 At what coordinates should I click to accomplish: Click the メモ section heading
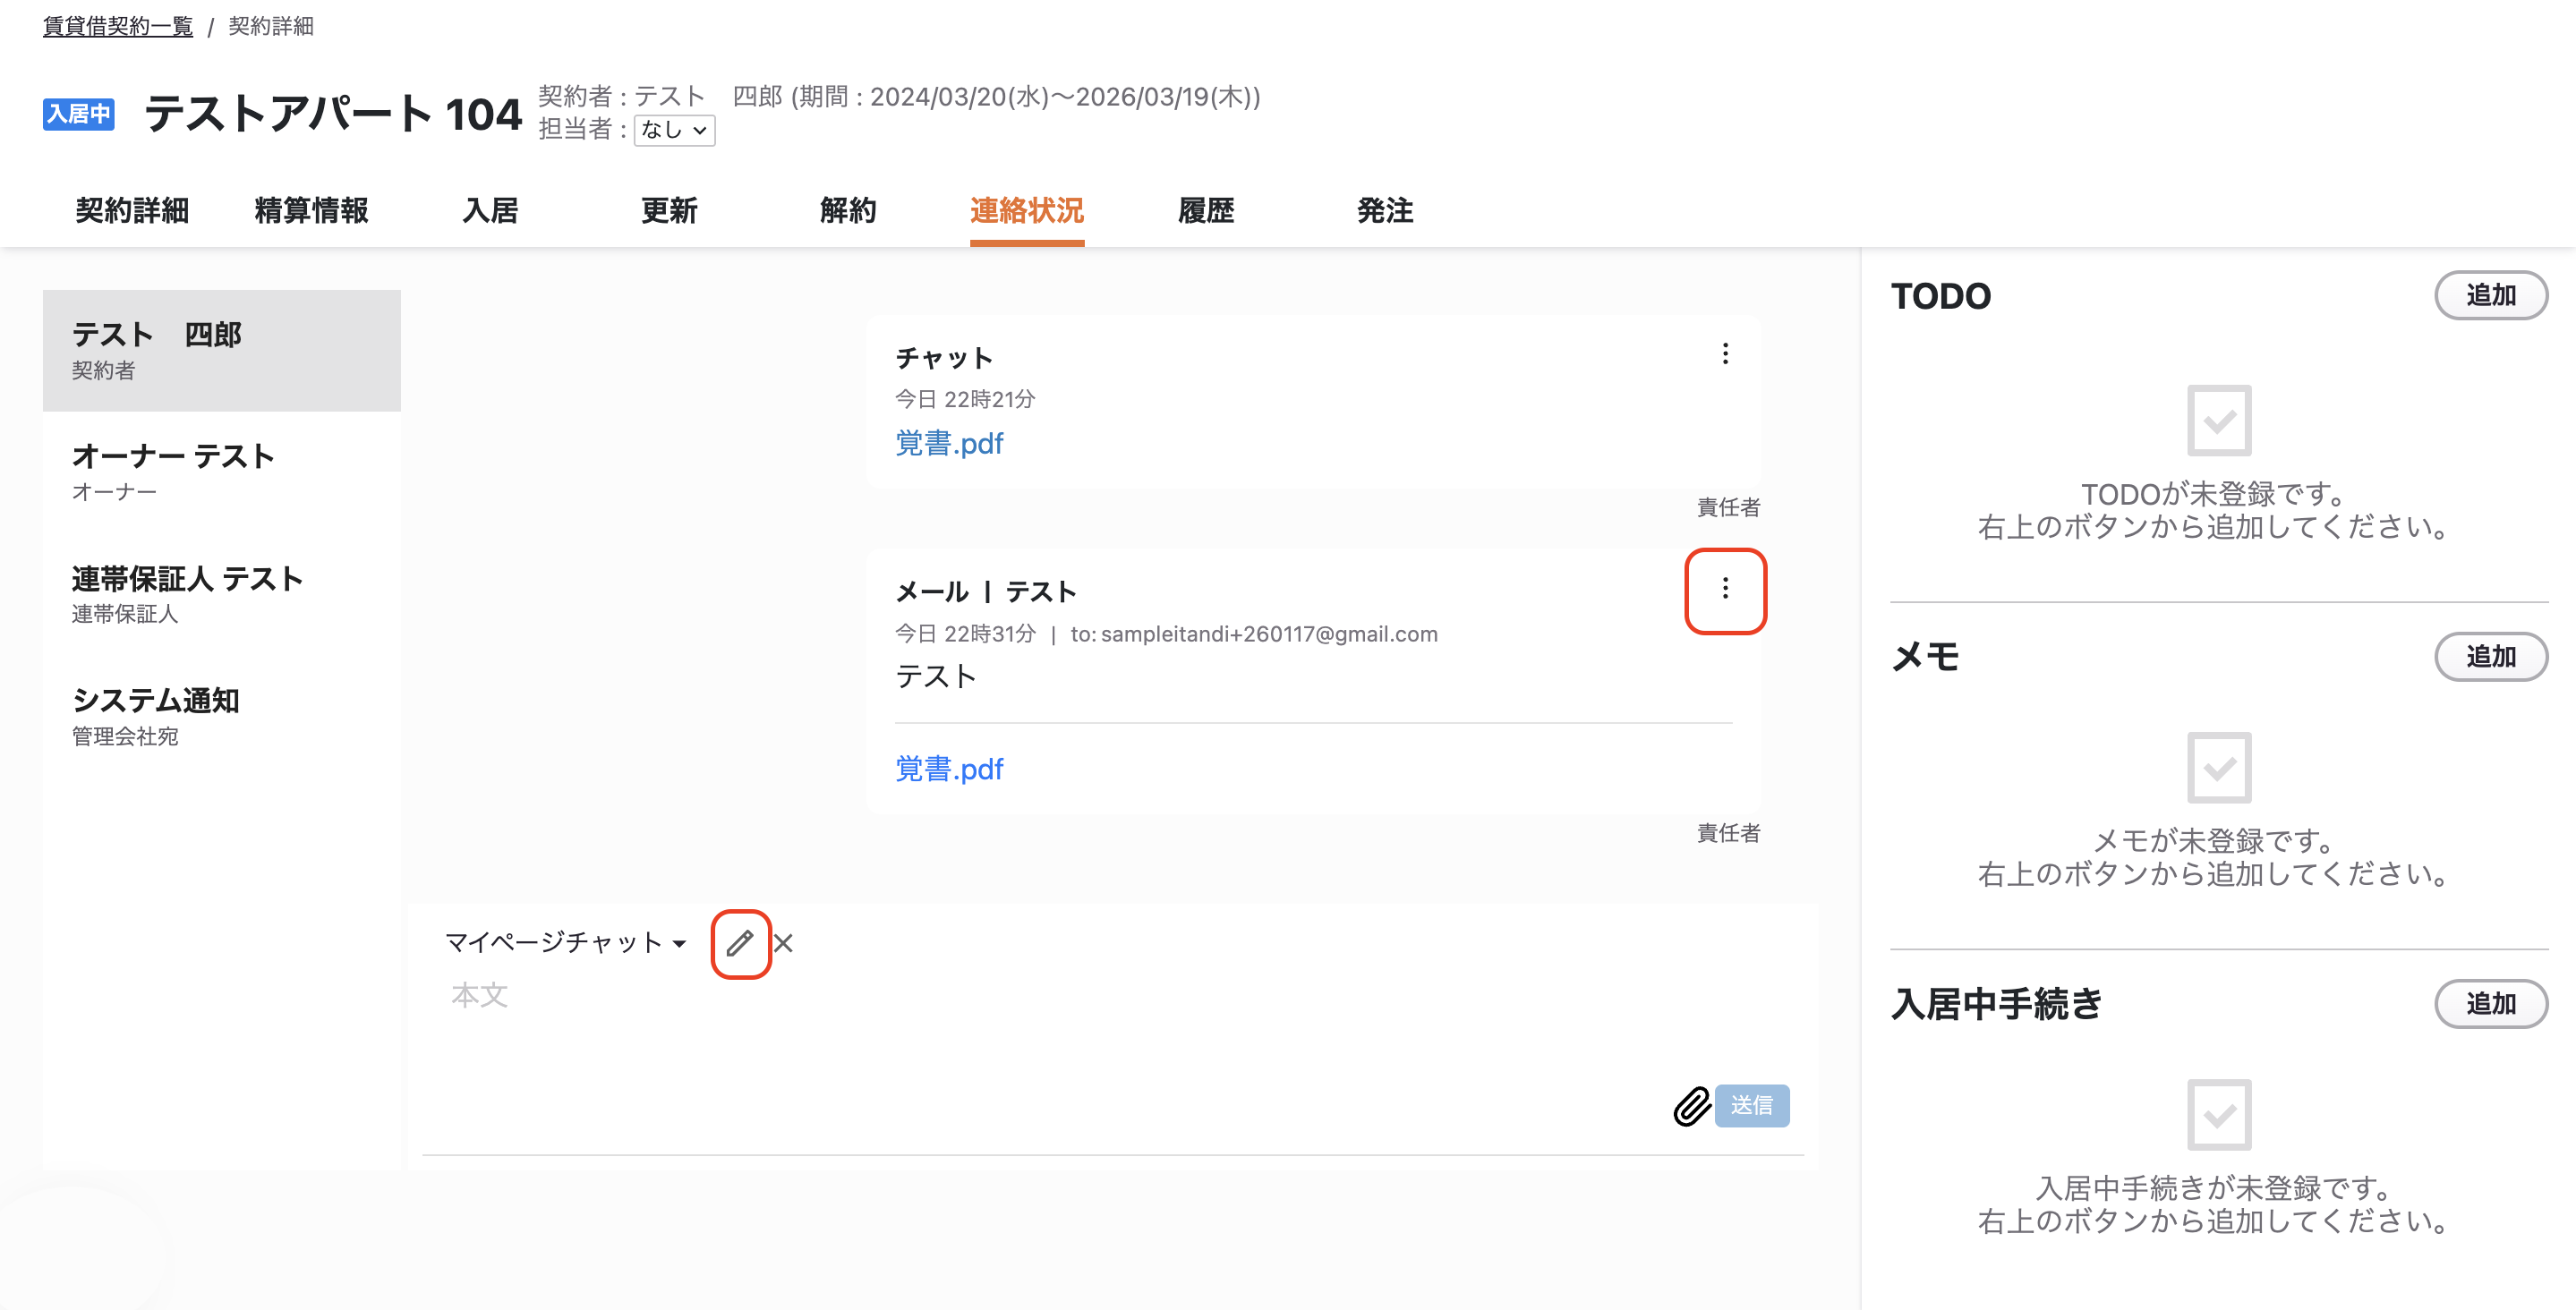click(1925, 657)
